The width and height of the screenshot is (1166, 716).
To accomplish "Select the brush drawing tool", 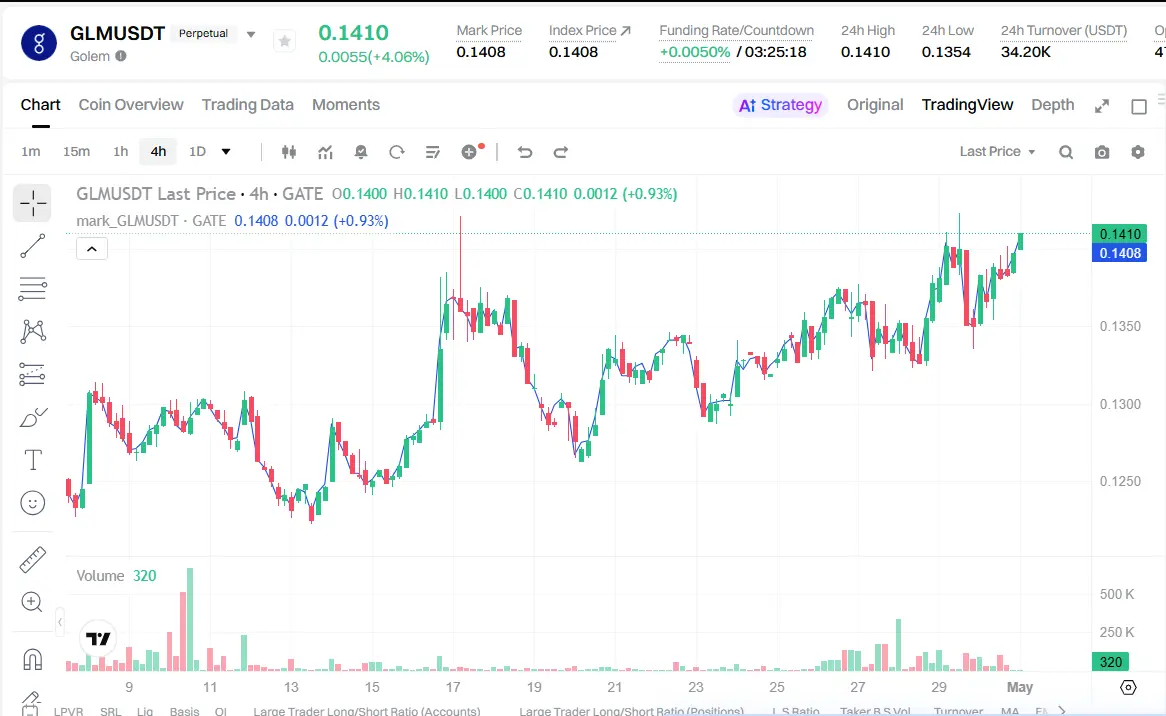I will pyautogui.click(x=33, y=418).
